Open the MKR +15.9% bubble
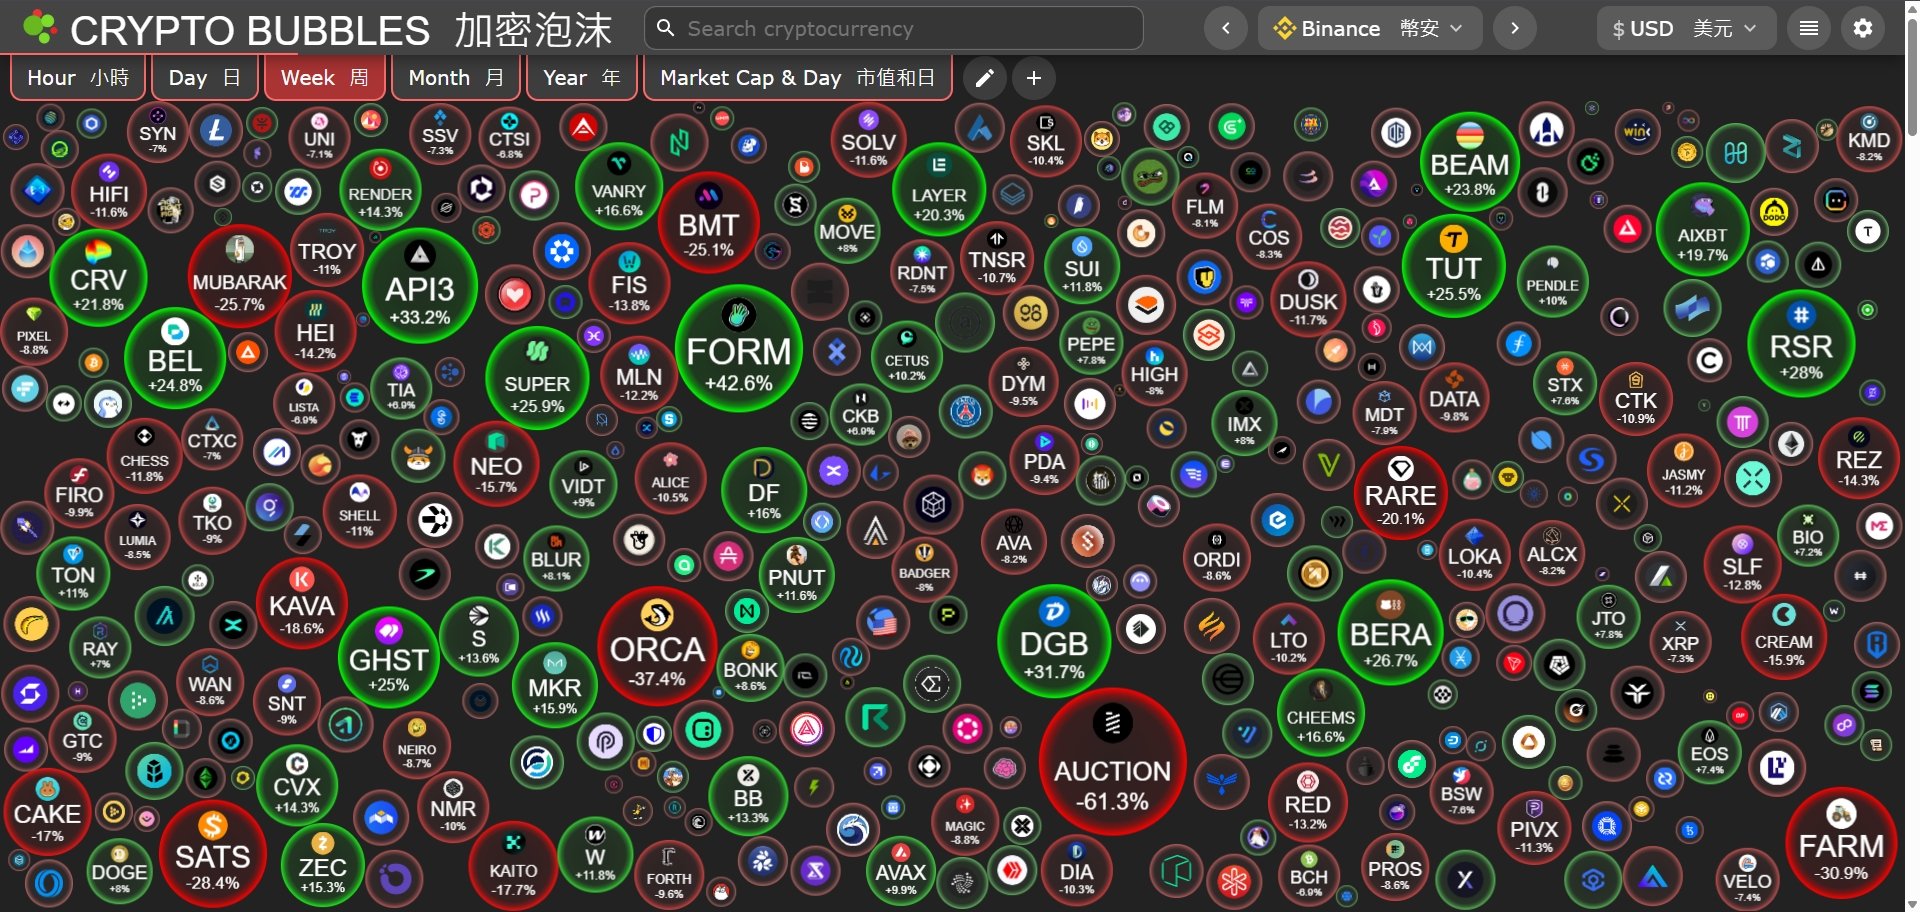 pos(555,685)
